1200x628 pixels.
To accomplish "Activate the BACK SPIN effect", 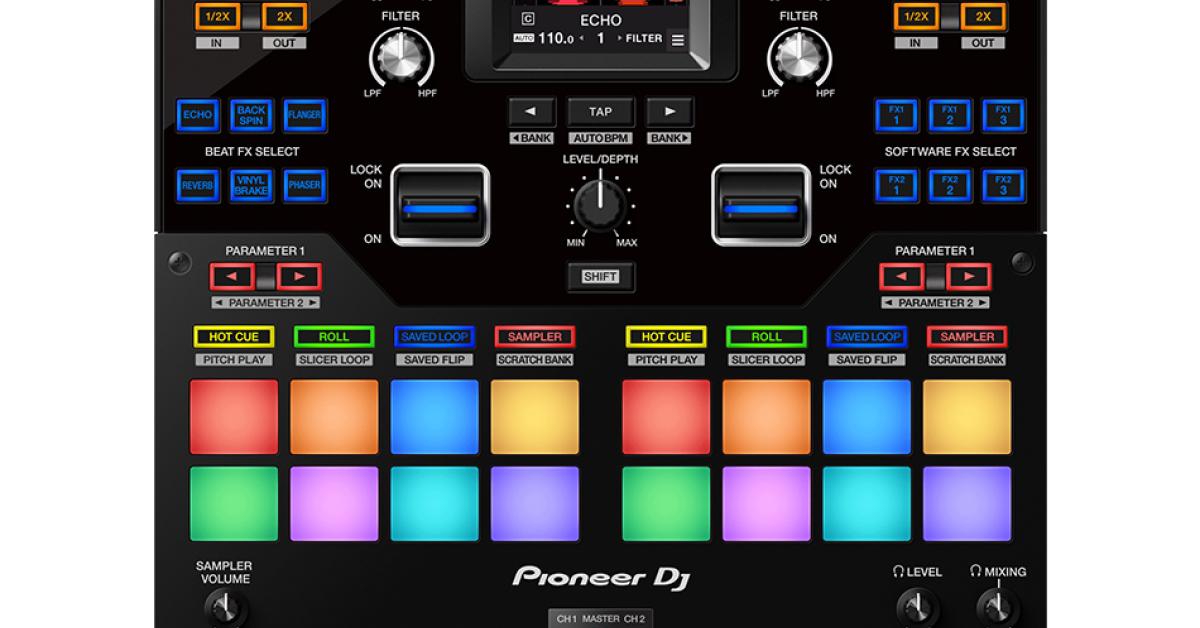I will (x=251, y=116).
